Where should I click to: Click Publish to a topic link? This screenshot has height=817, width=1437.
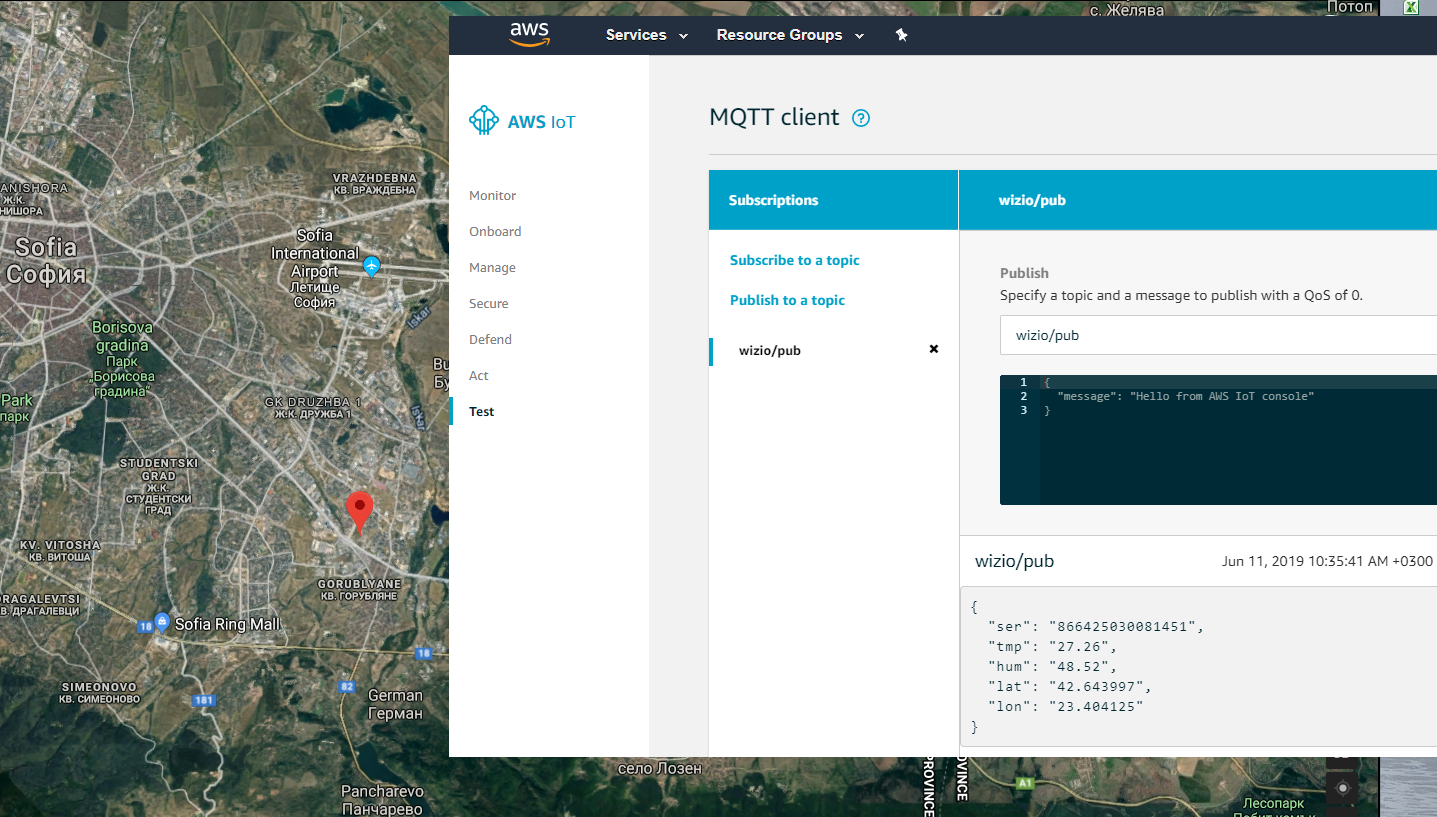pos(787,300)
